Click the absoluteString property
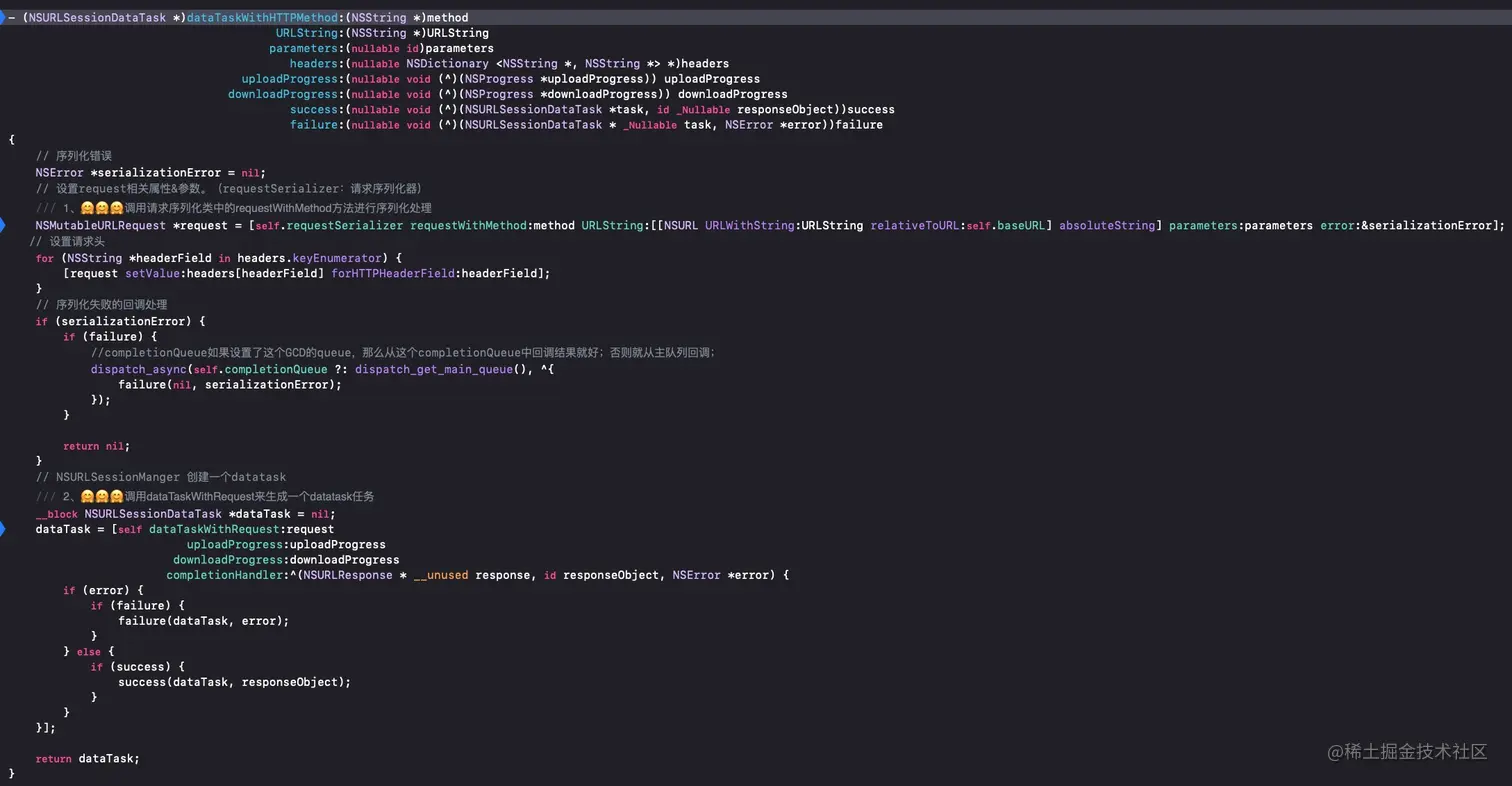Screen dimensions: 1512x786 coord(1107,225)
